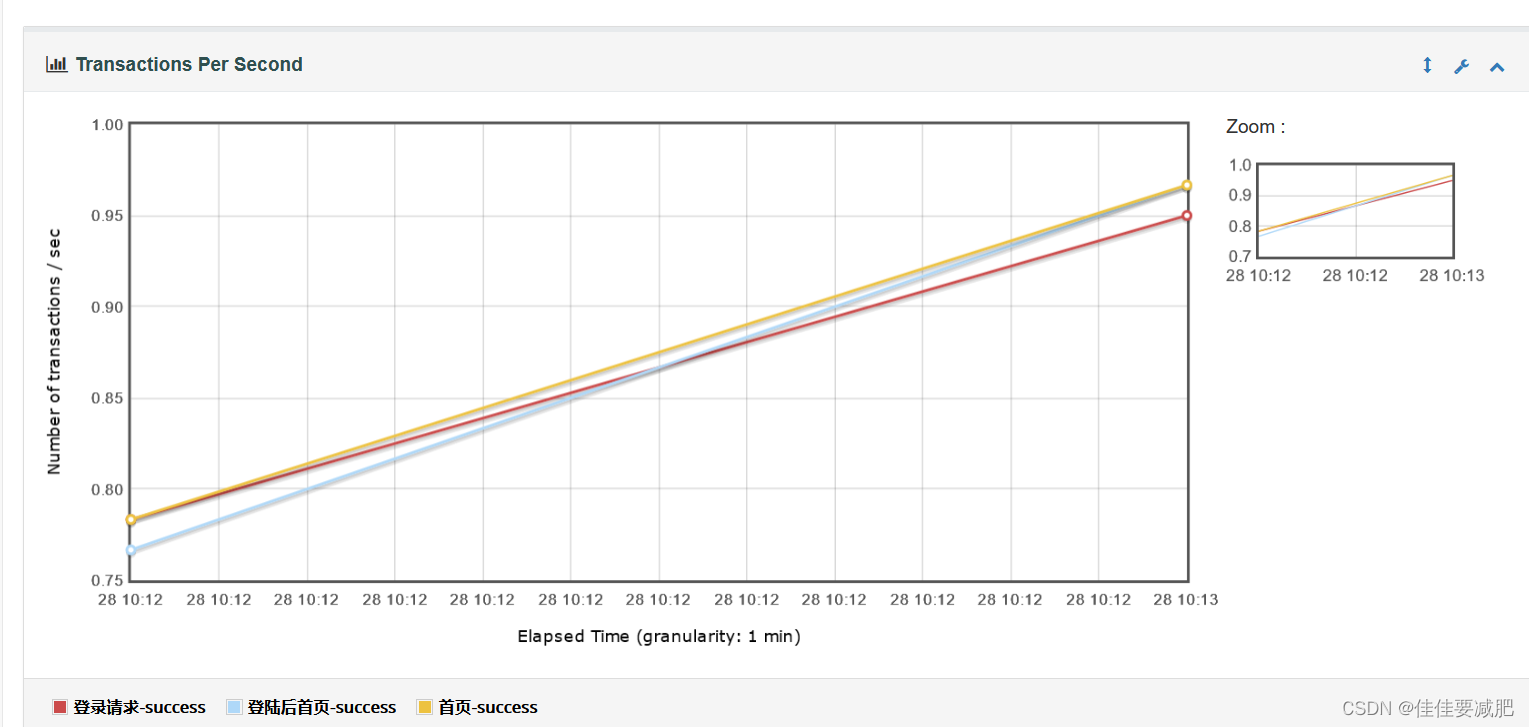Click the light blue start data point

point(130,550)
